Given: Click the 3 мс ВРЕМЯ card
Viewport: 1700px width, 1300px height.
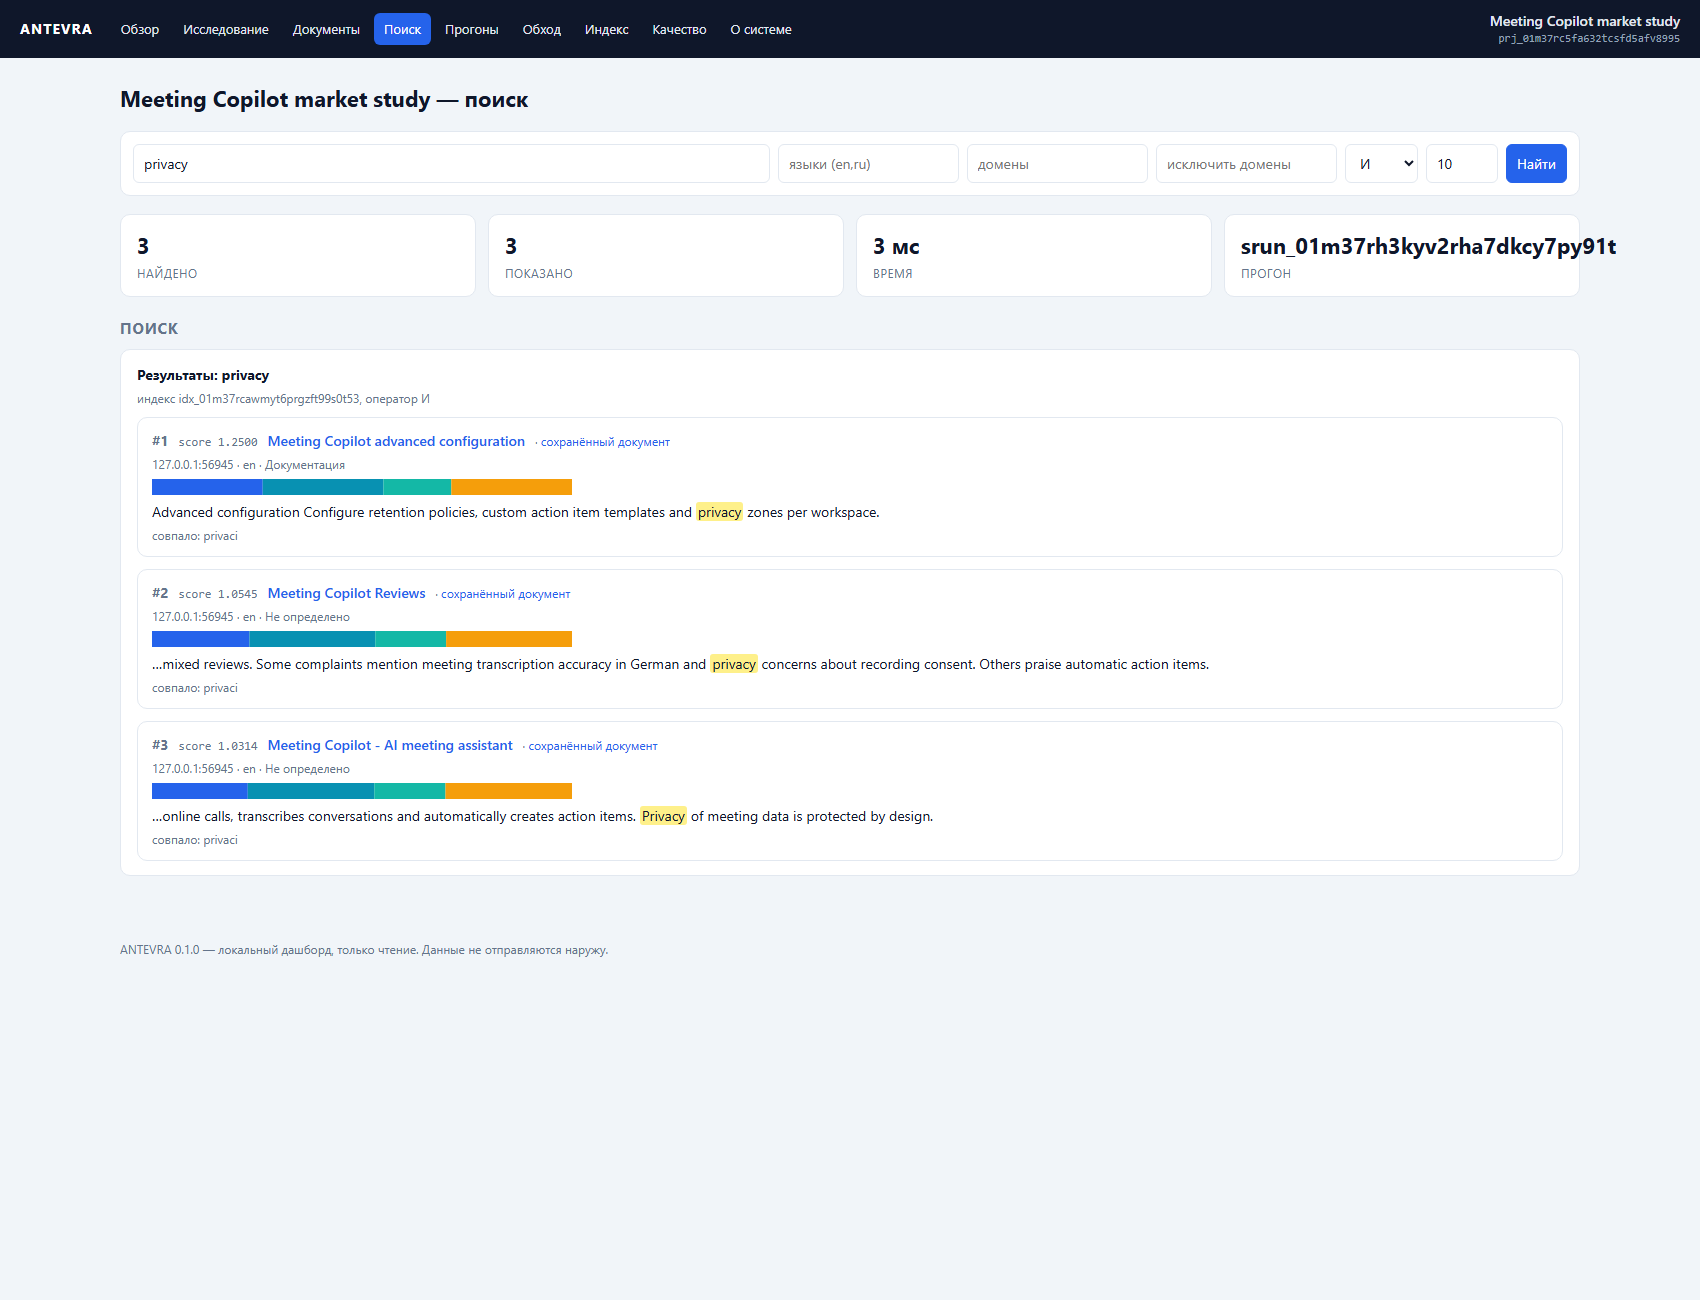Looking at the screenshot, I should pos(1034,256).
